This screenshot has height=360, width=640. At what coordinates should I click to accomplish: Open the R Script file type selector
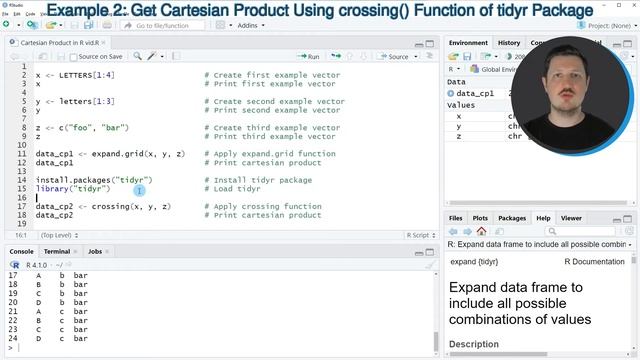421,235
